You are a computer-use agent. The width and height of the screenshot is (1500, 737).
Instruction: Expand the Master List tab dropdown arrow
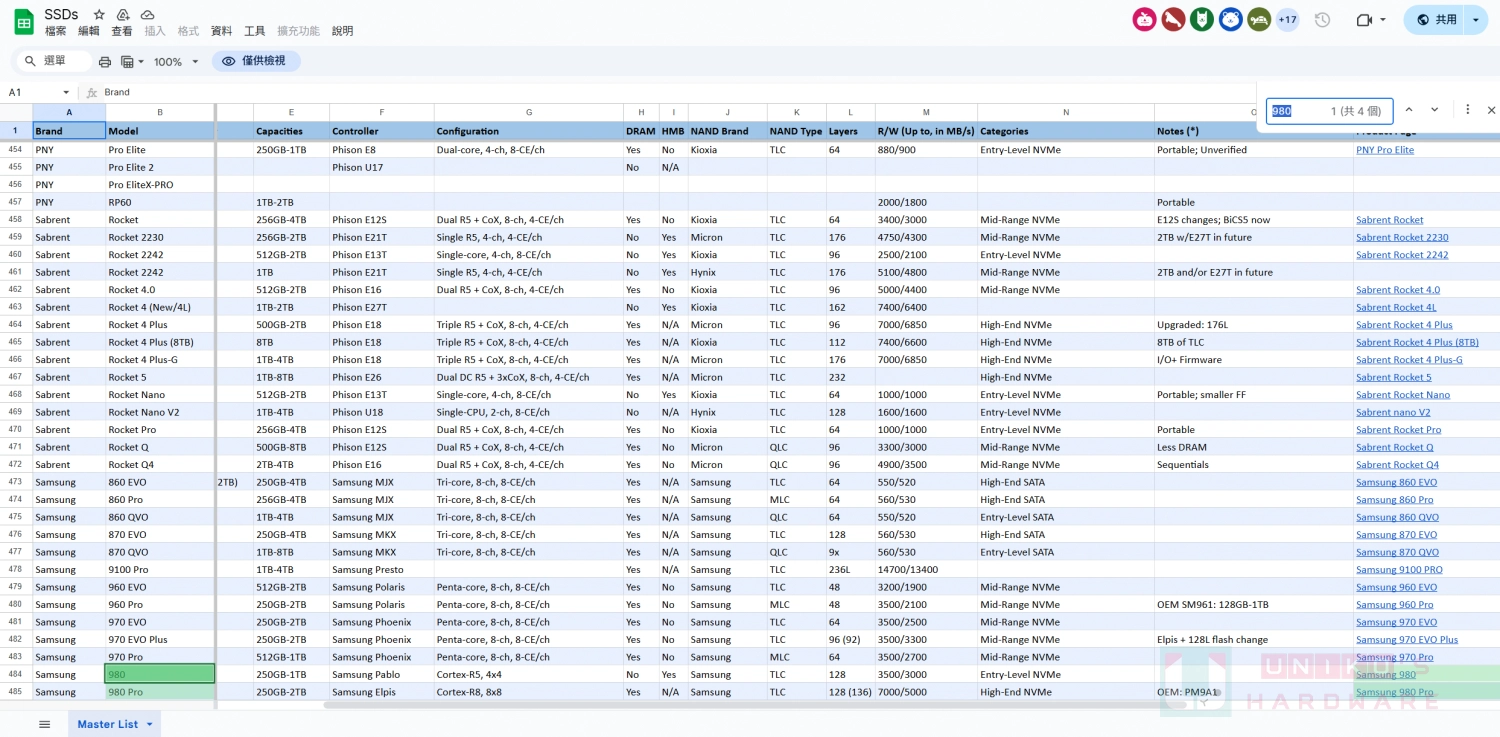pos(150,724)
